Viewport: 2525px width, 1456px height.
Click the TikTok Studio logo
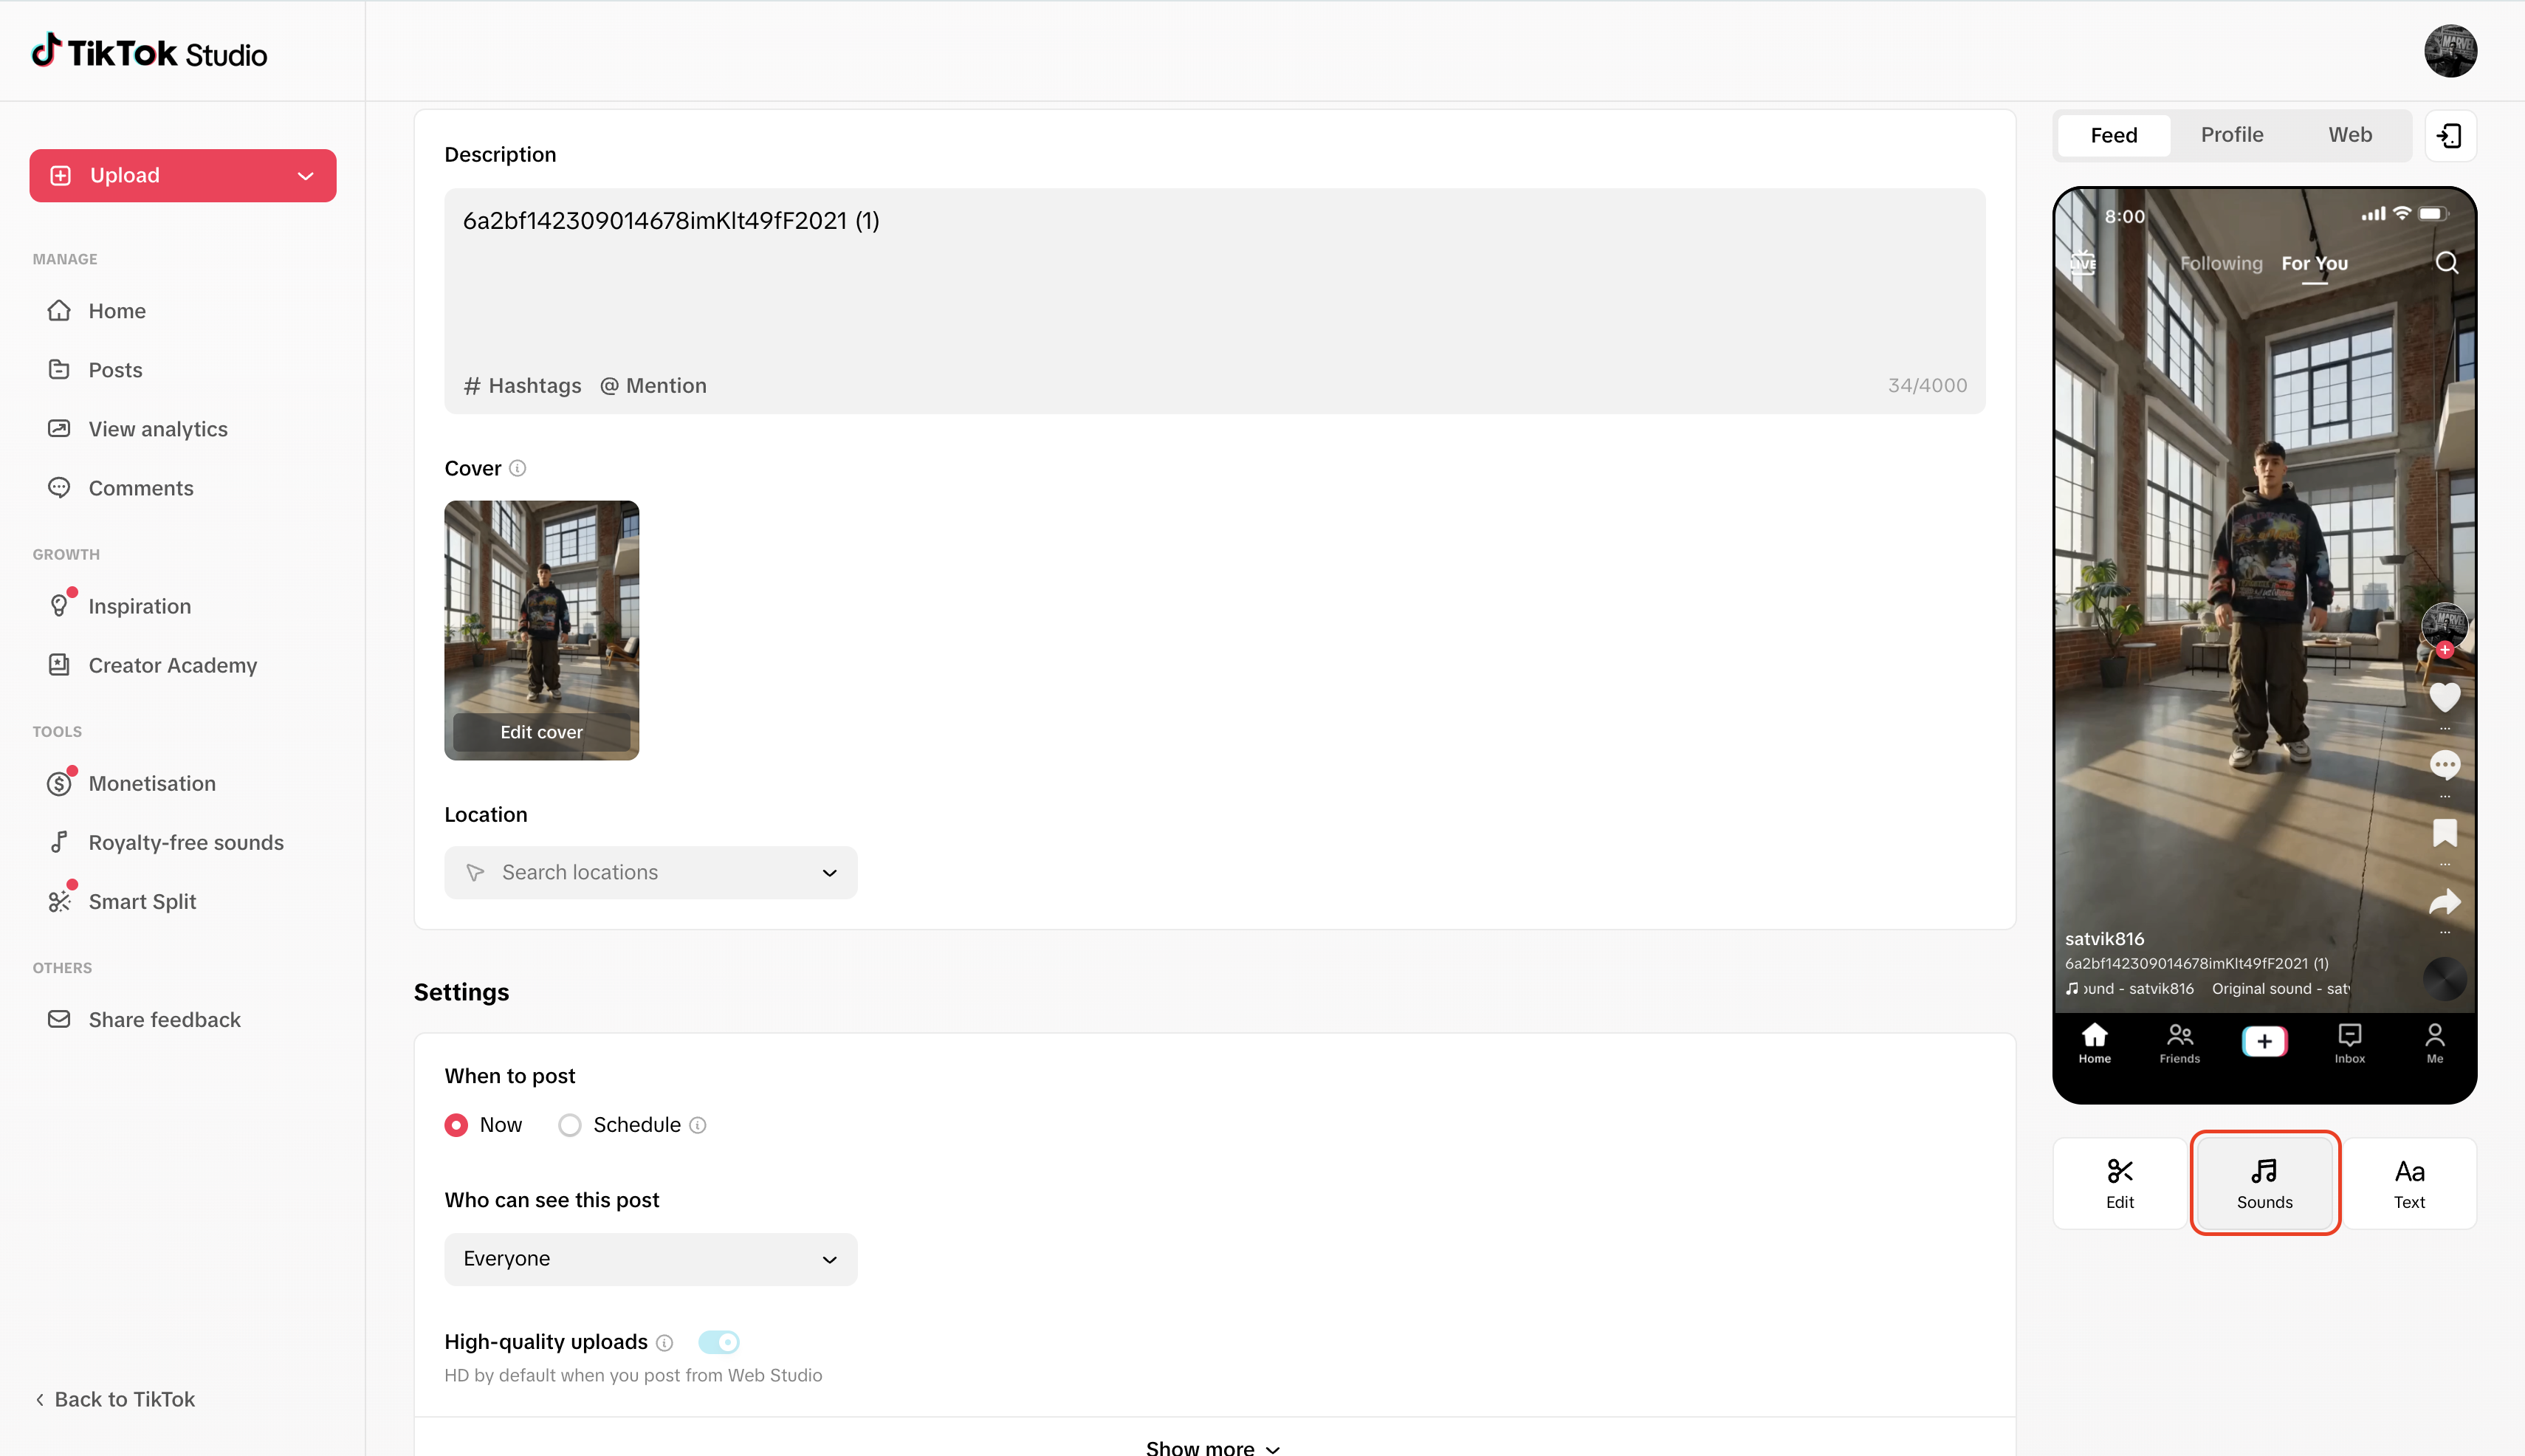click(150, 52)
